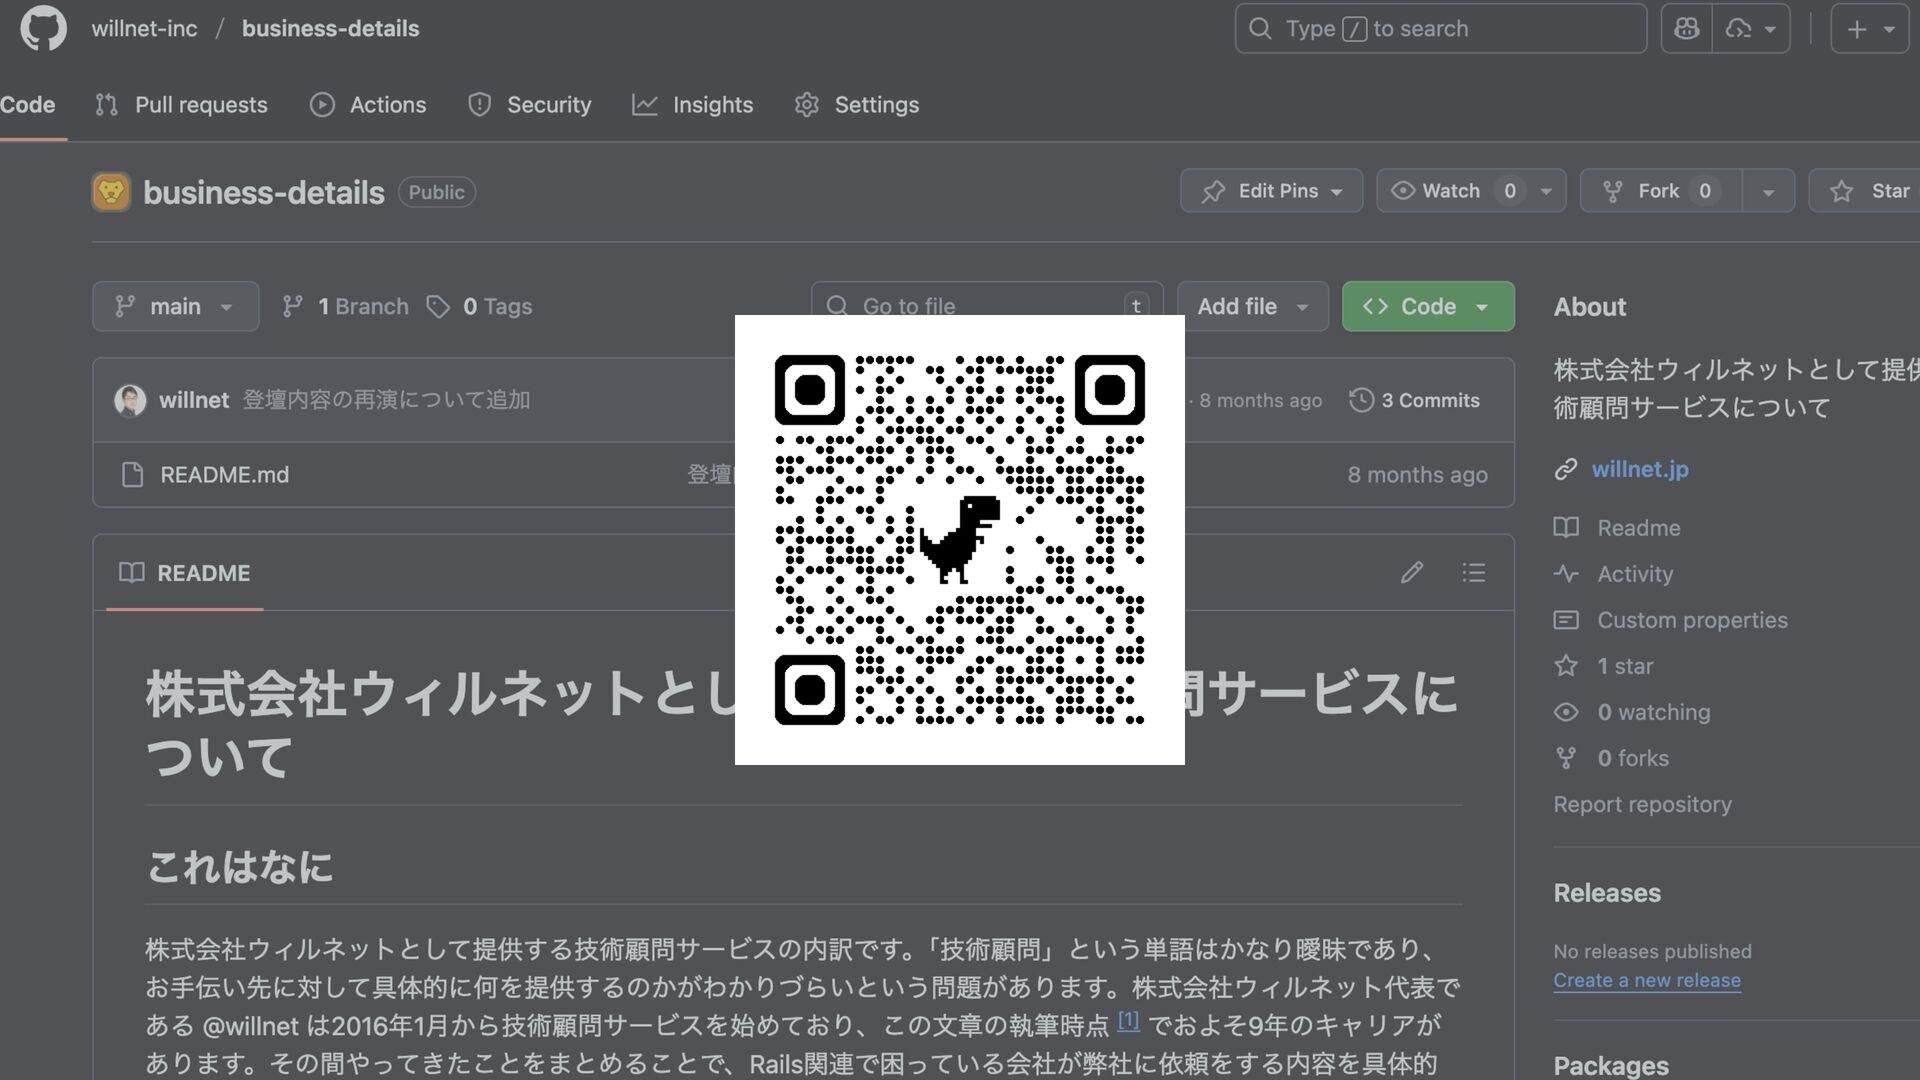Click the Report repository link

pos(1642,804)
